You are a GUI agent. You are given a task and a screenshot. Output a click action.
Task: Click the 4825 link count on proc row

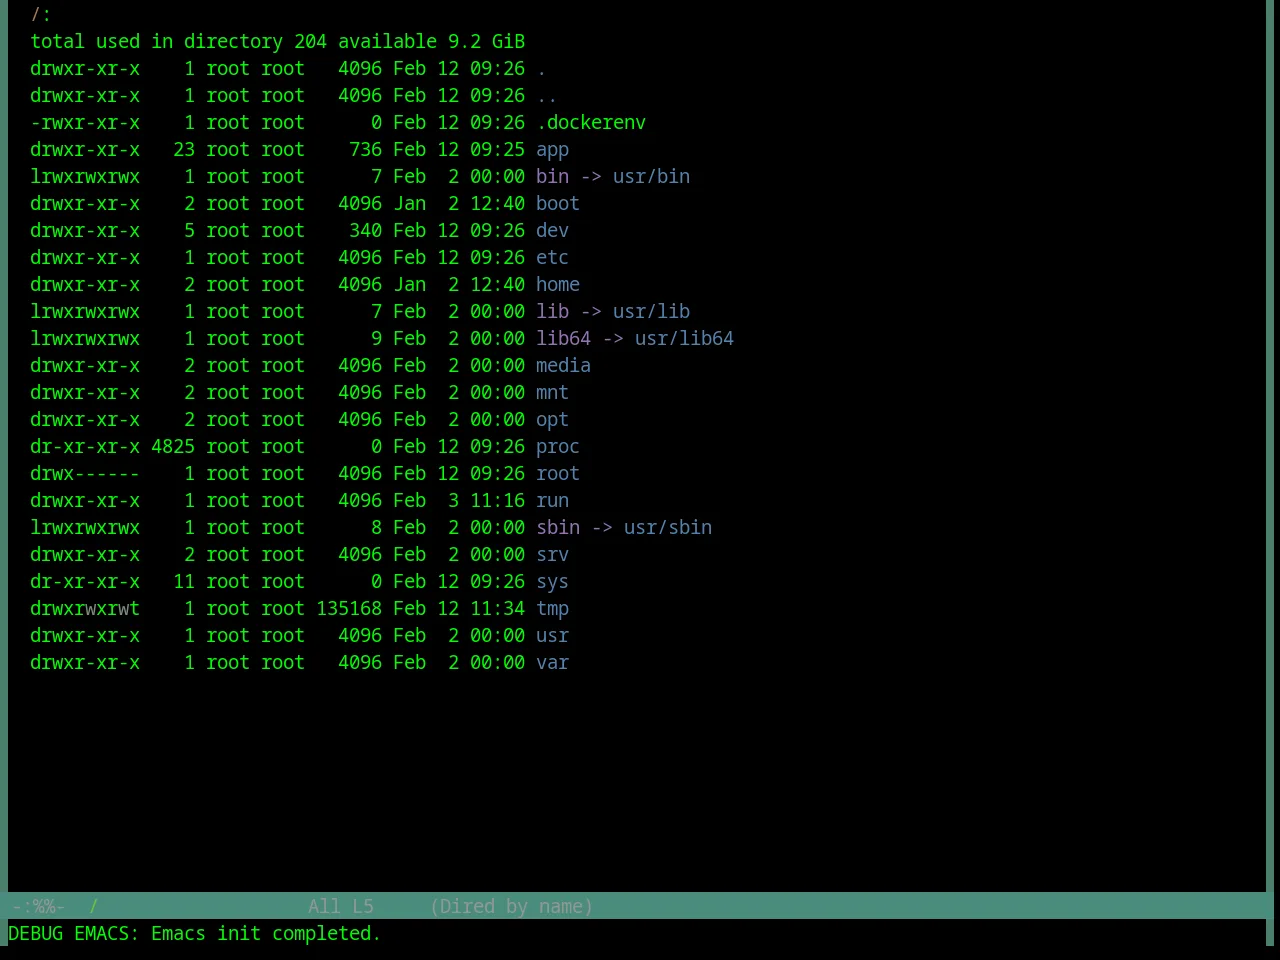173,447
